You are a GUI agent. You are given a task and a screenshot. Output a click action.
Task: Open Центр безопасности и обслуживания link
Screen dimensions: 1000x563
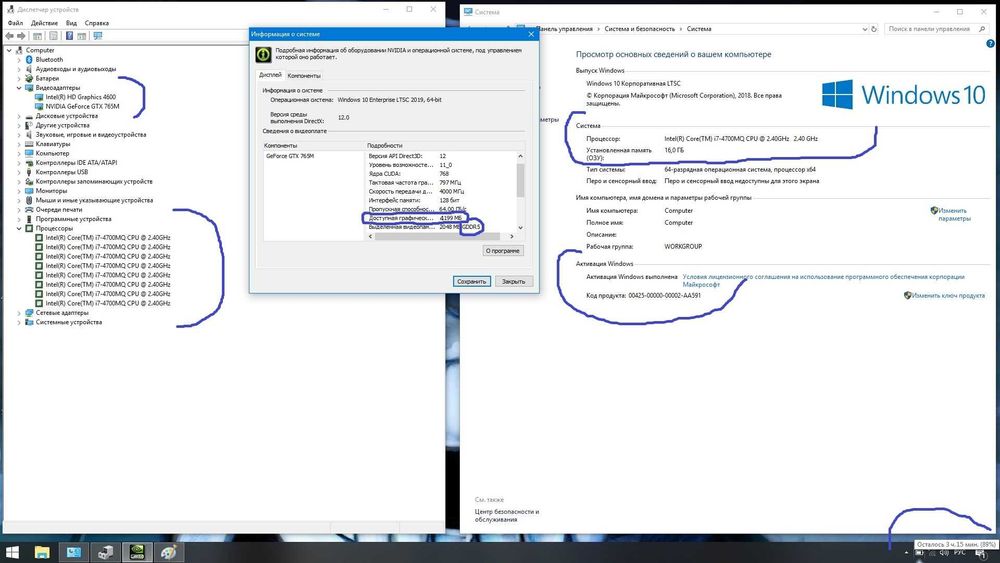[x=506, y=515]
